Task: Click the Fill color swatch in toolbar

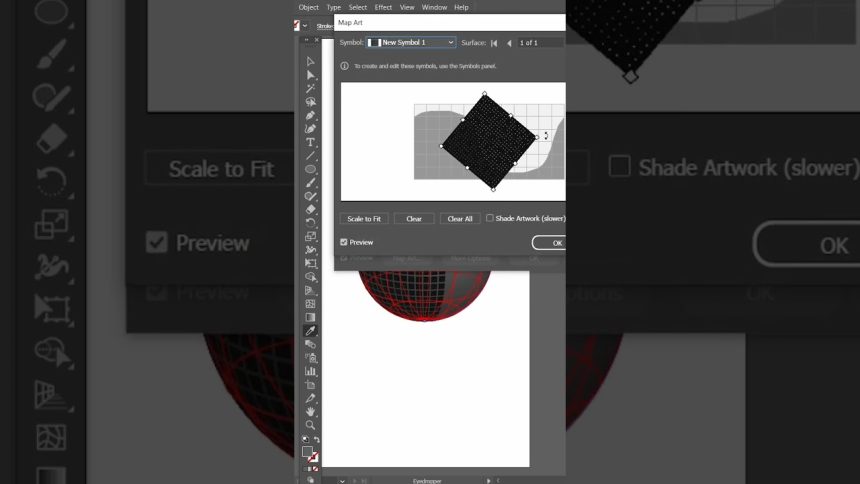Action: (307, 452)
